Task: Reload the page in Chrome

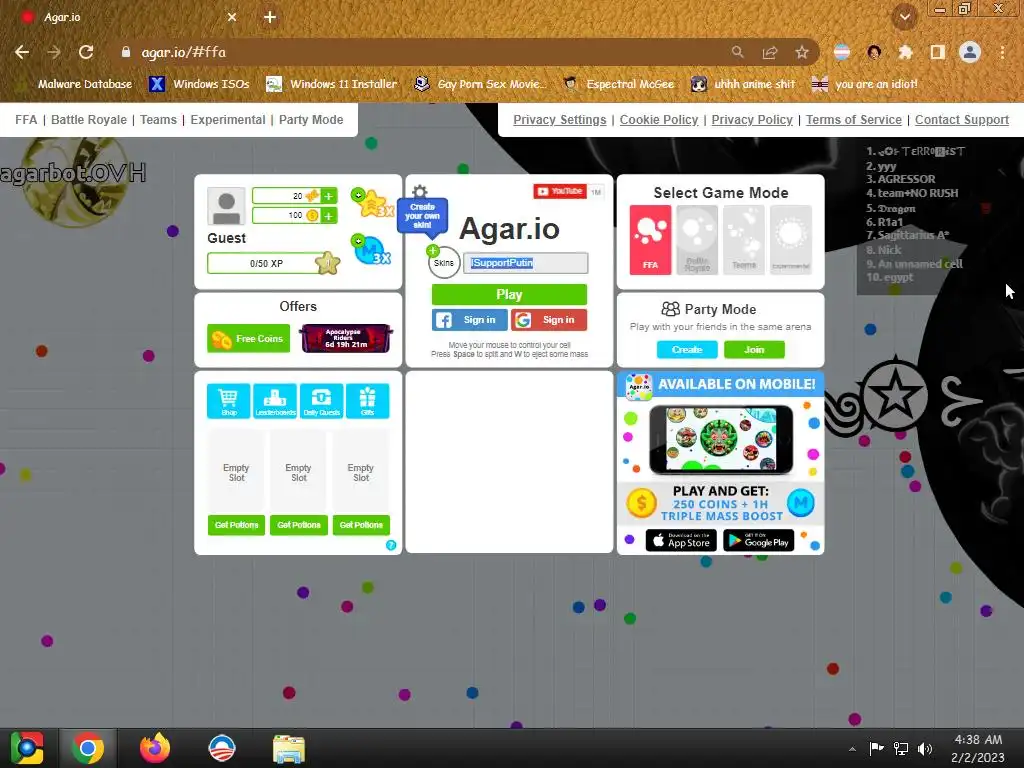Action: coord(86,52)
